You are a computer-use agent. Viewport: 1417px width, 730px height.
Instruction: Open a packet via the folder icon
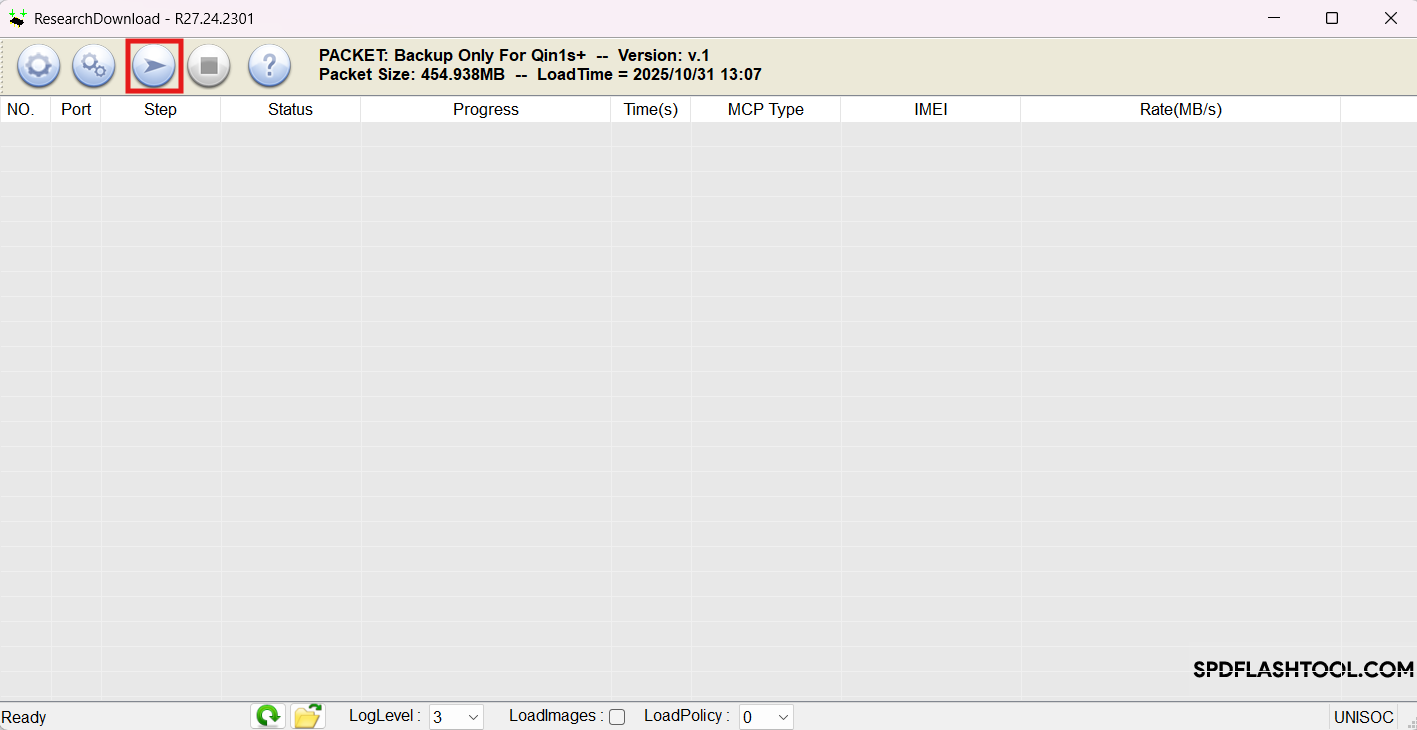(x=307, y=716)
